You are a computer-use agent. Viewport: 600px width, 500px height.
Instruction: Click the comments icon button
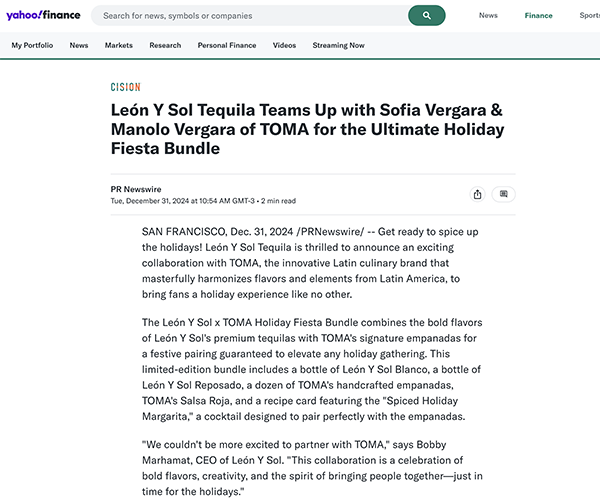[504, 194]
